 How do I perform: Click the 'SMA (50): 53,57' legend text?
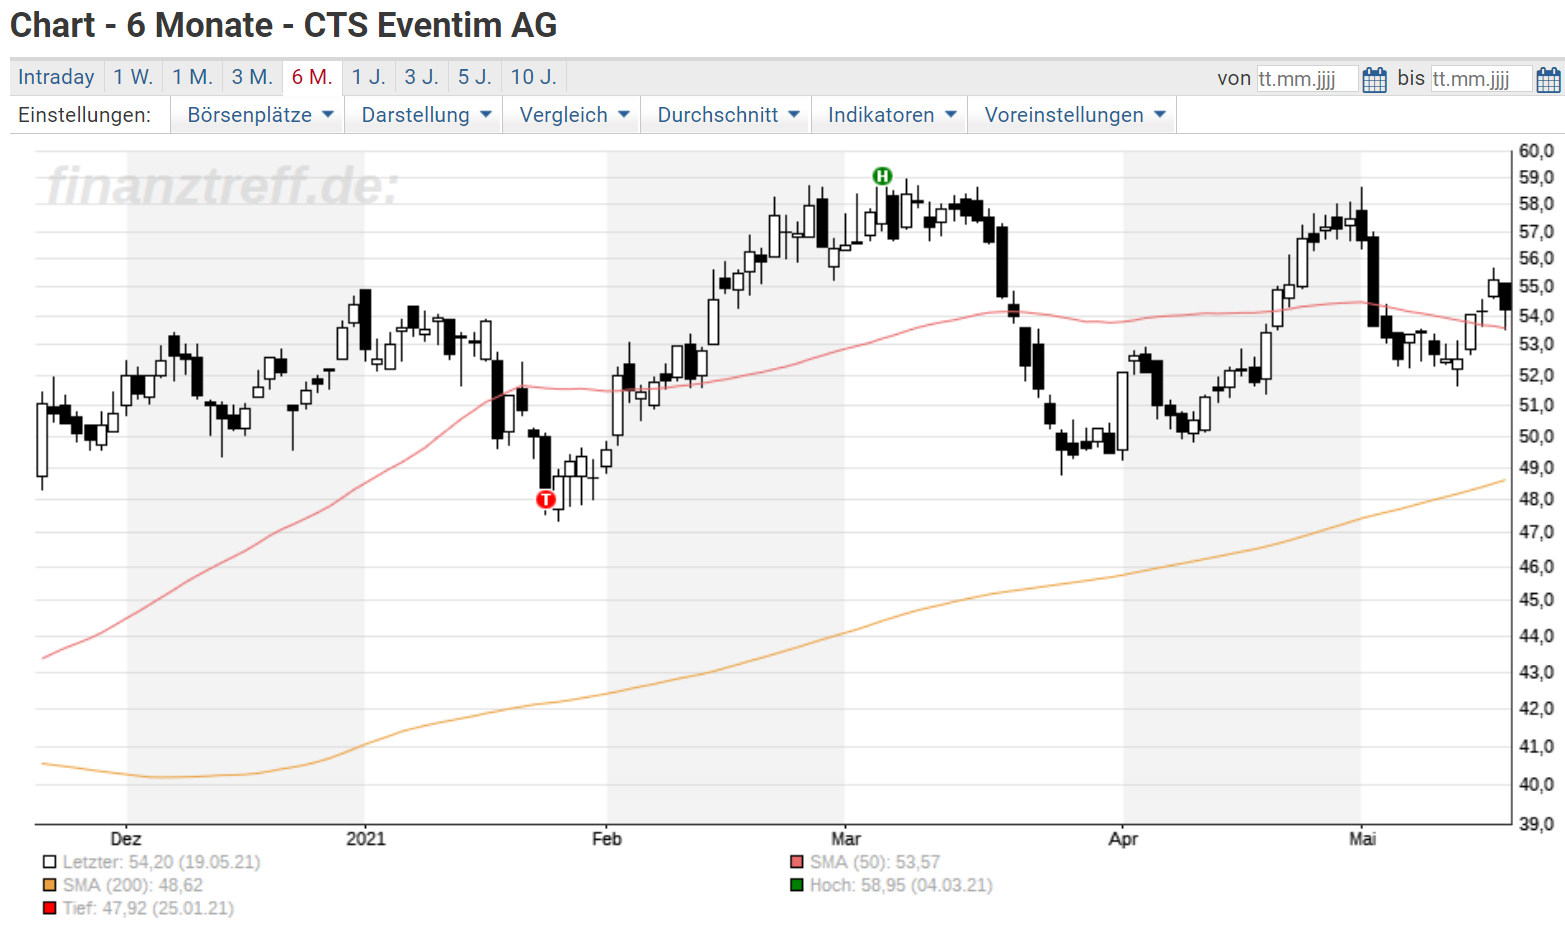click(x=875, y=862)
